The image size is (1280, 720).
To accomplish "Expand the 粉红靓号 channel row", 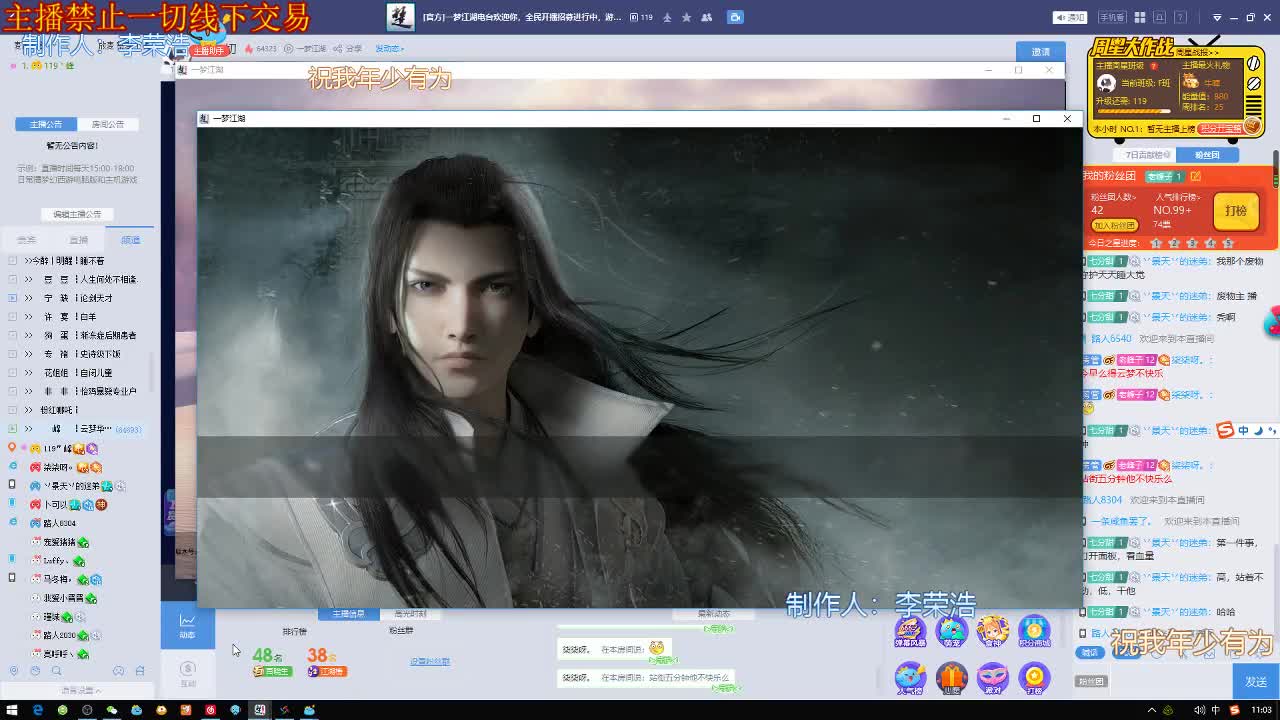I will pos(75,410).
